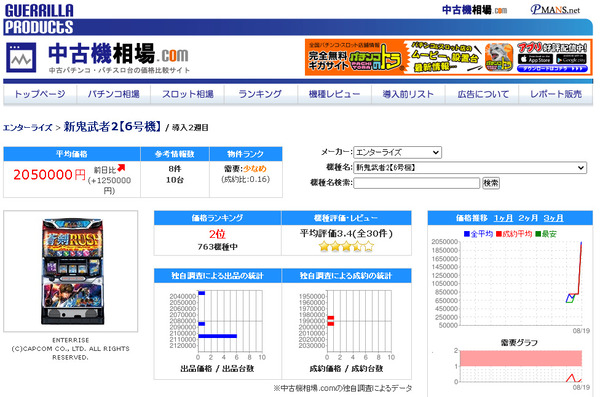Open the PMANS.net link

(x=555, y=10)
